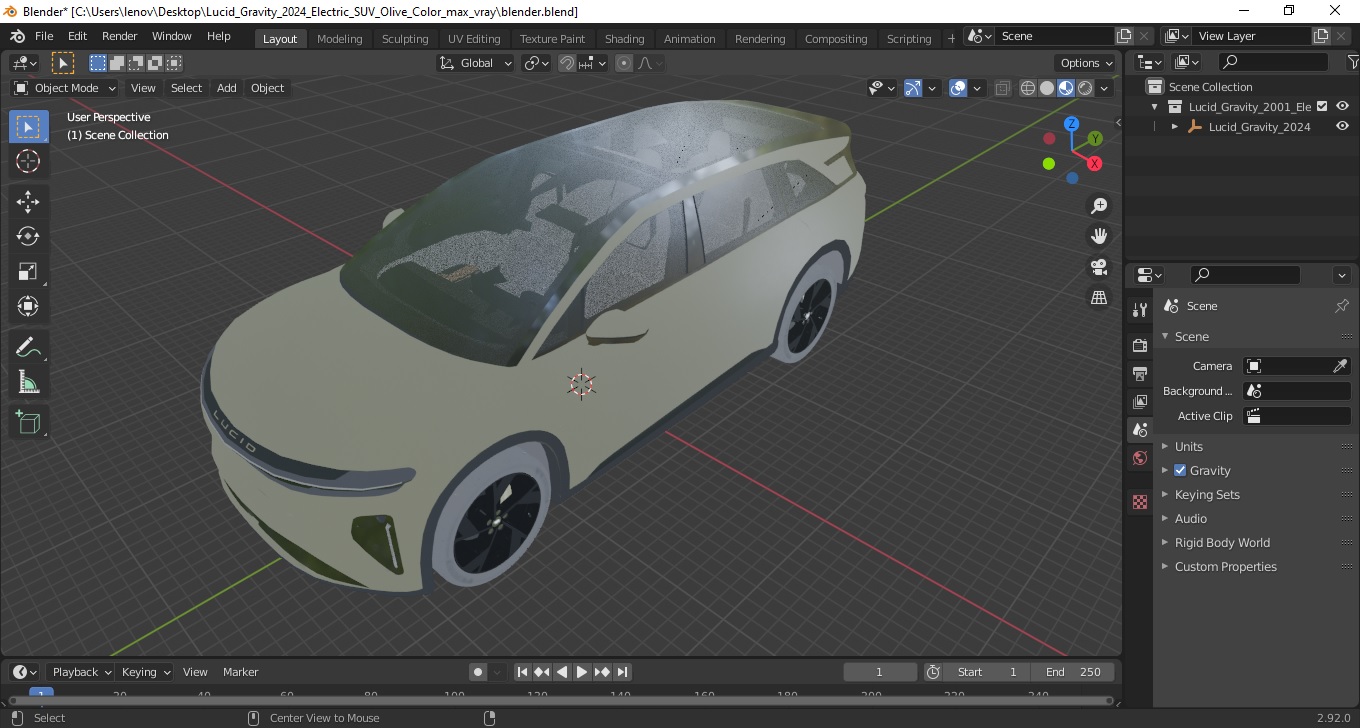This screenshot has width=1360, height=728.
Task: Click the pan view hand gizmo
Action: [1099, 236]
